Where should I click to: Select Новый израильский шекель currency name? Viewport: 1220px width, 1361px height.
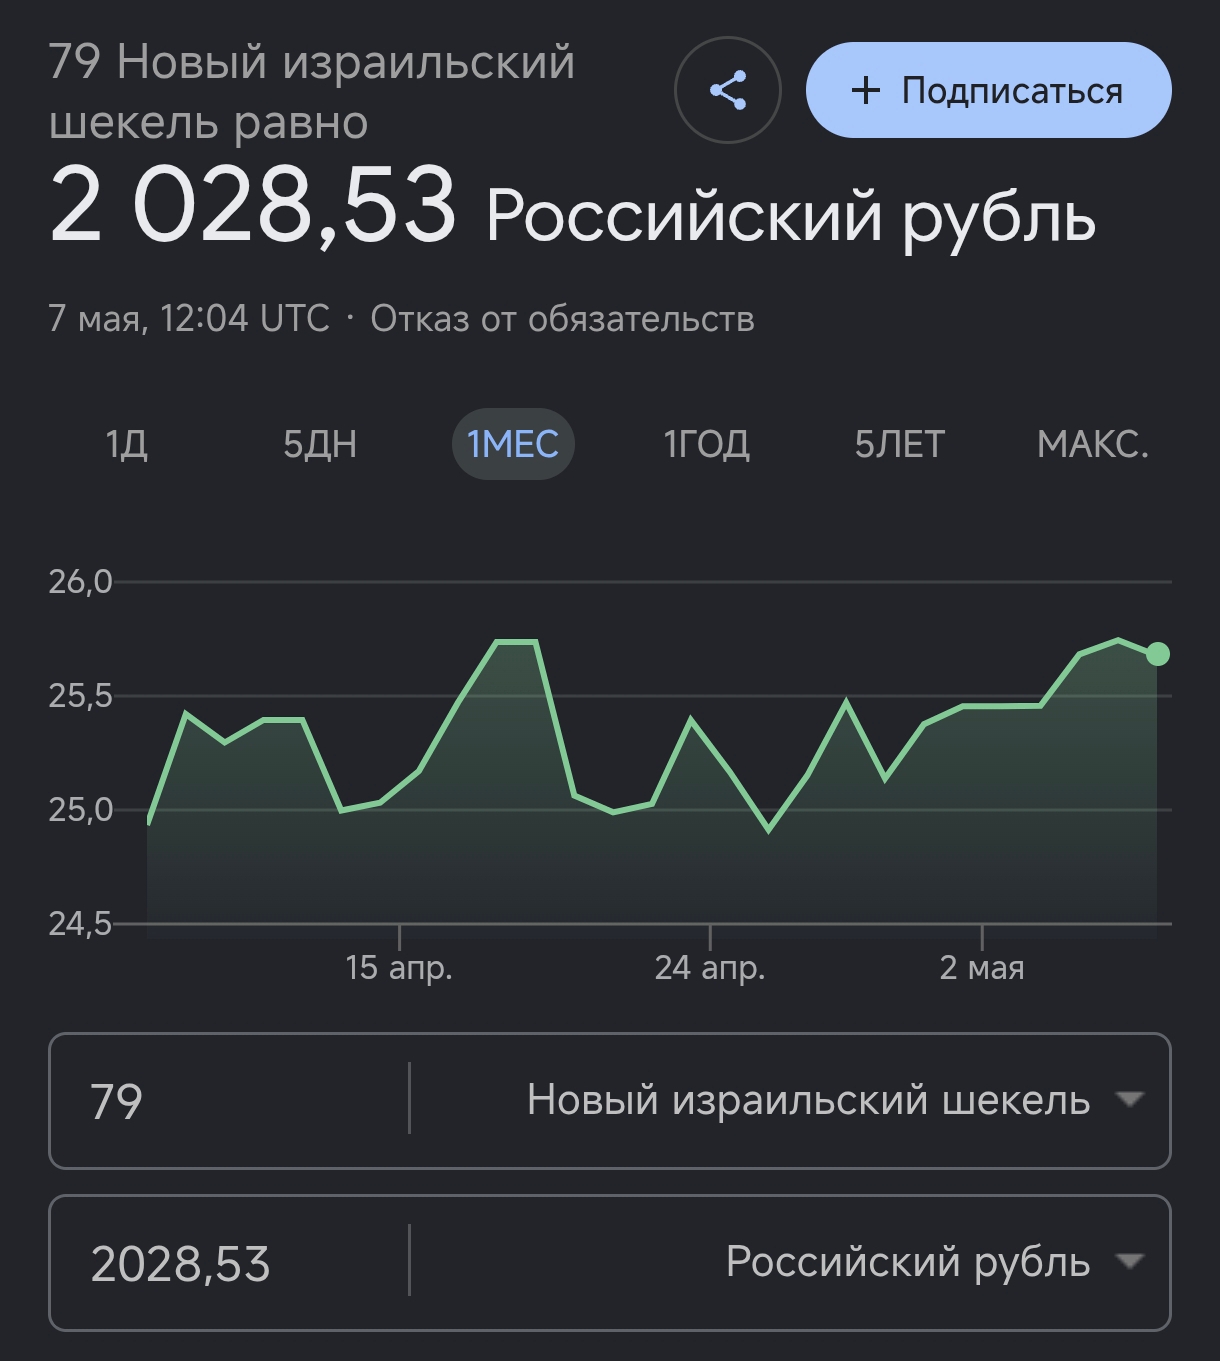tap(808, 1100)
